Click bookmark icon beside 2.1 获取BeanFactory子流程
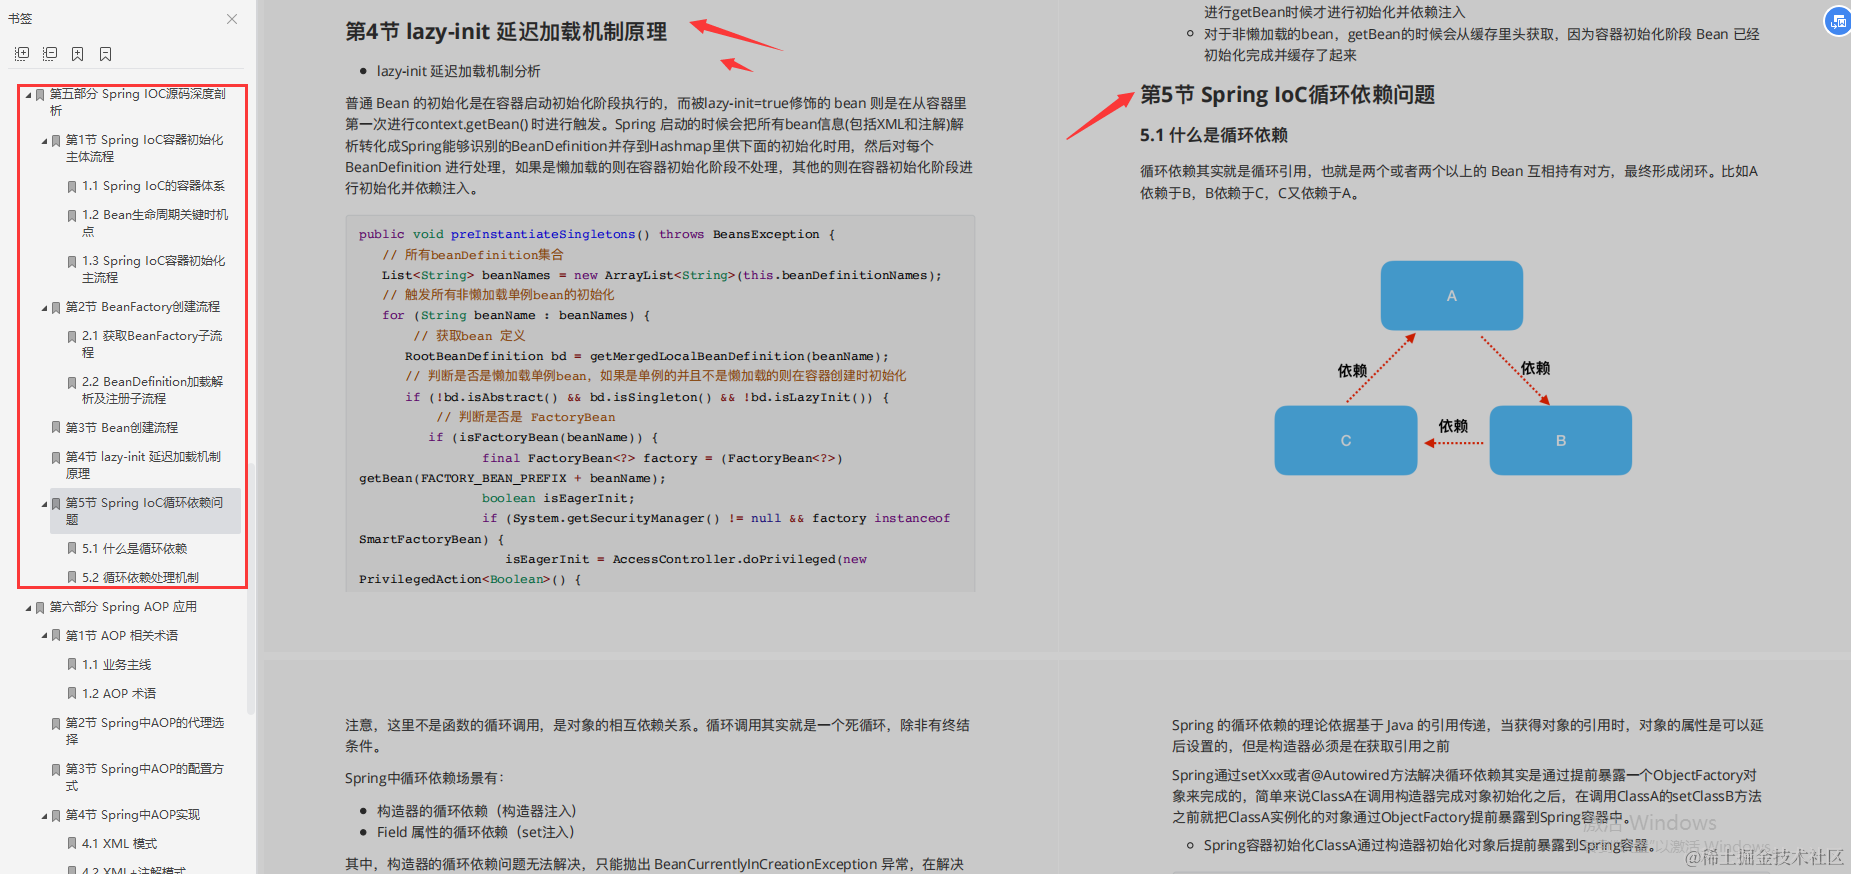Viewport: 1851px width, 874px height. [x=72, y=337]
